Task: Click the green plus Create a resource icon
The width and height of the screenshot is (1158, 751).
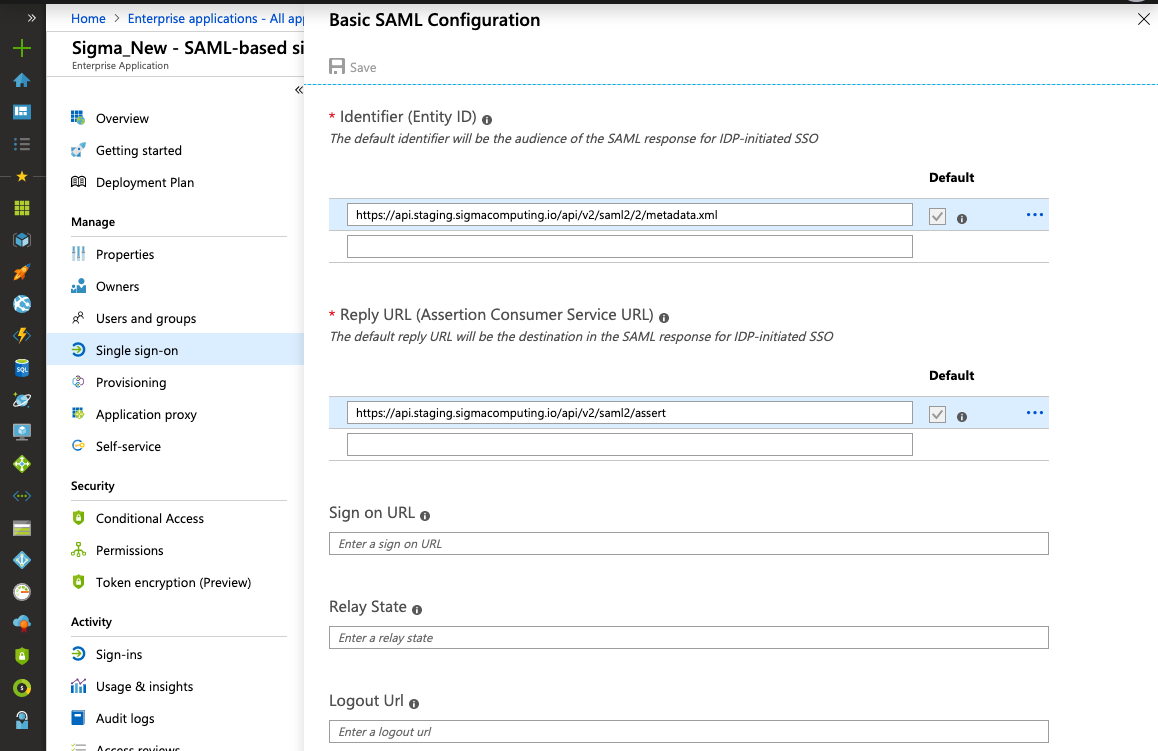Action: coord(22,48)
